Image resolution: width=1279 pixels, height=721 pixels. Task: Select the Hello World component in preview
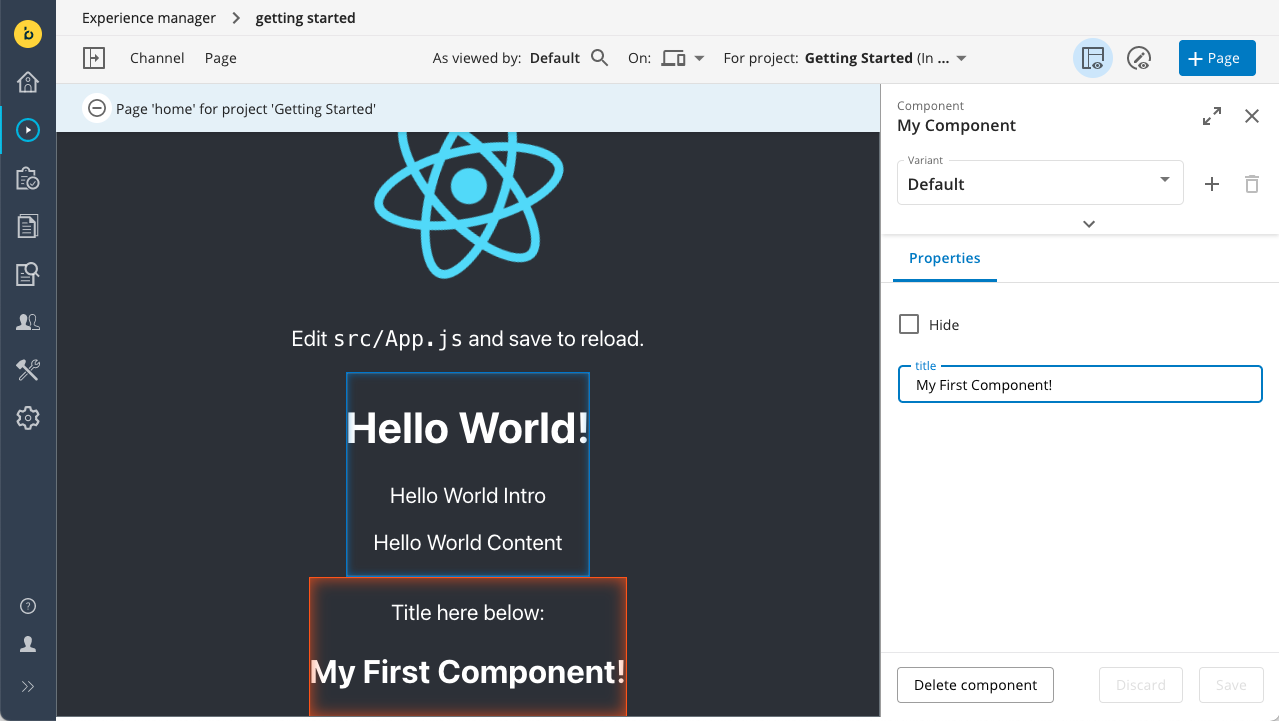pyautogui.click(x=468, y=475)
